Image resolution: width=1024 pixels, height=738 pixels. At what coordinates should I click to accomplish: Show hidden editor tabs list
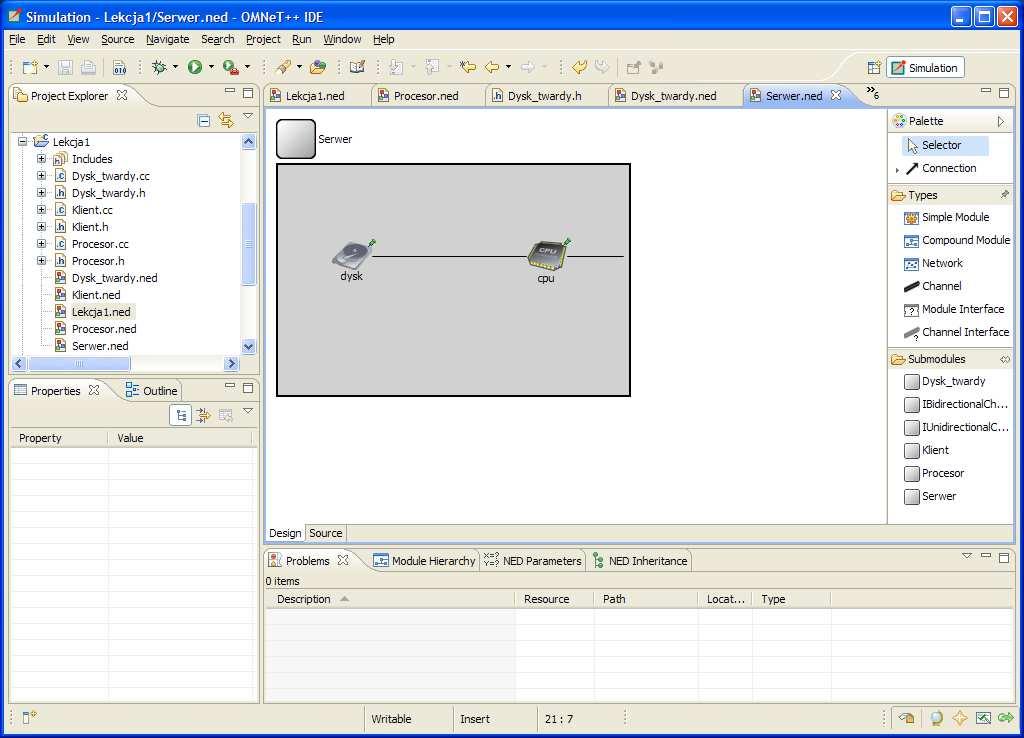click(x=872, y=93)
